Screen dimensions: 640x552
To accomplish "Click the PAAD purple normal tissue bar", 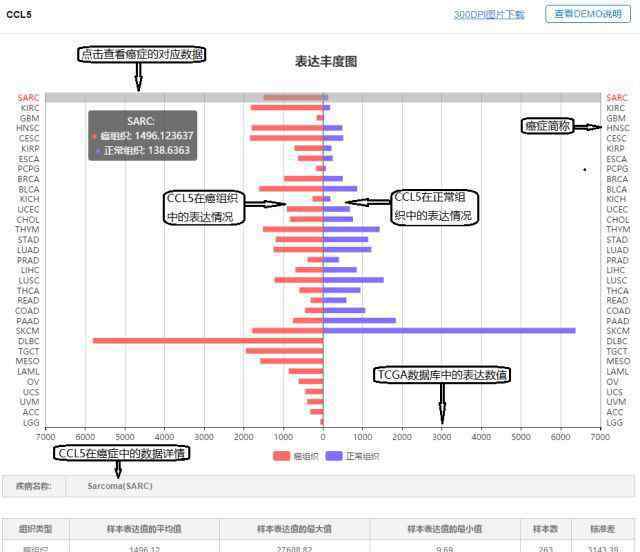I will (360, 321).
